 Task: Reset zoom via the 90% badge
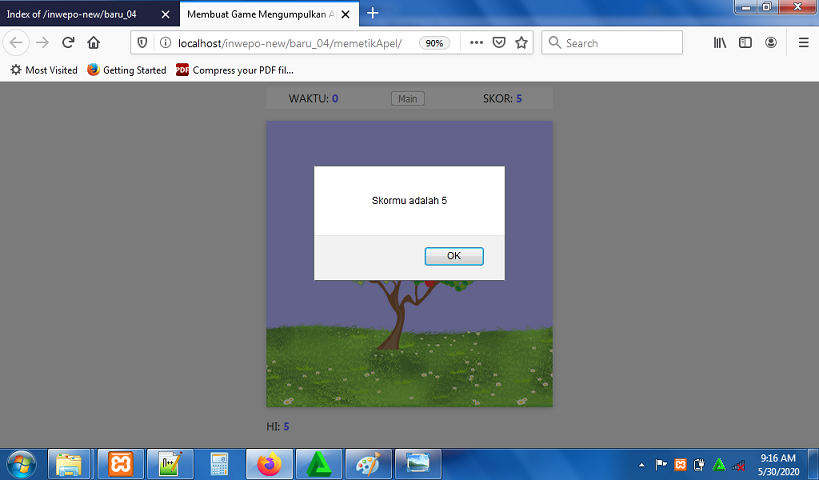click(434, 43)
